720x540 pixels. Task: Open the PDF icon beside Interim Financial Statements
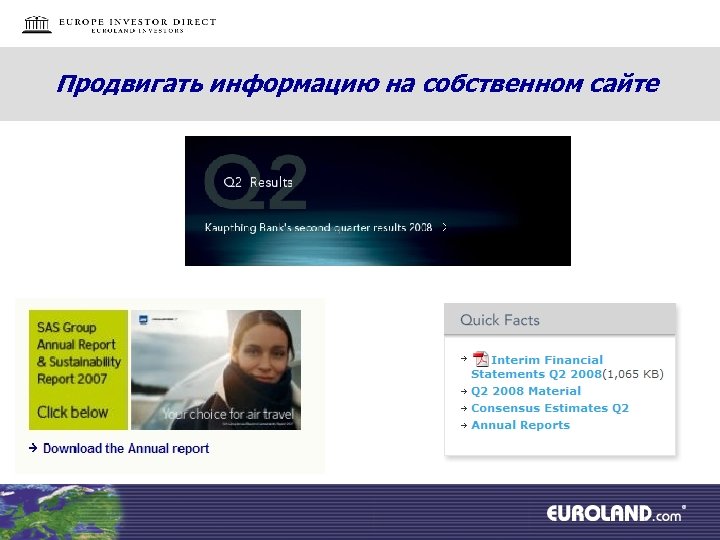(480, 359)
